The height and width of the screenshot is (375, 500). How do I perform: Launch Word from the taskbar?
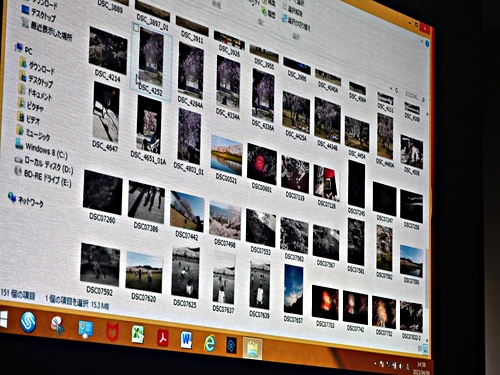point(186,340)
